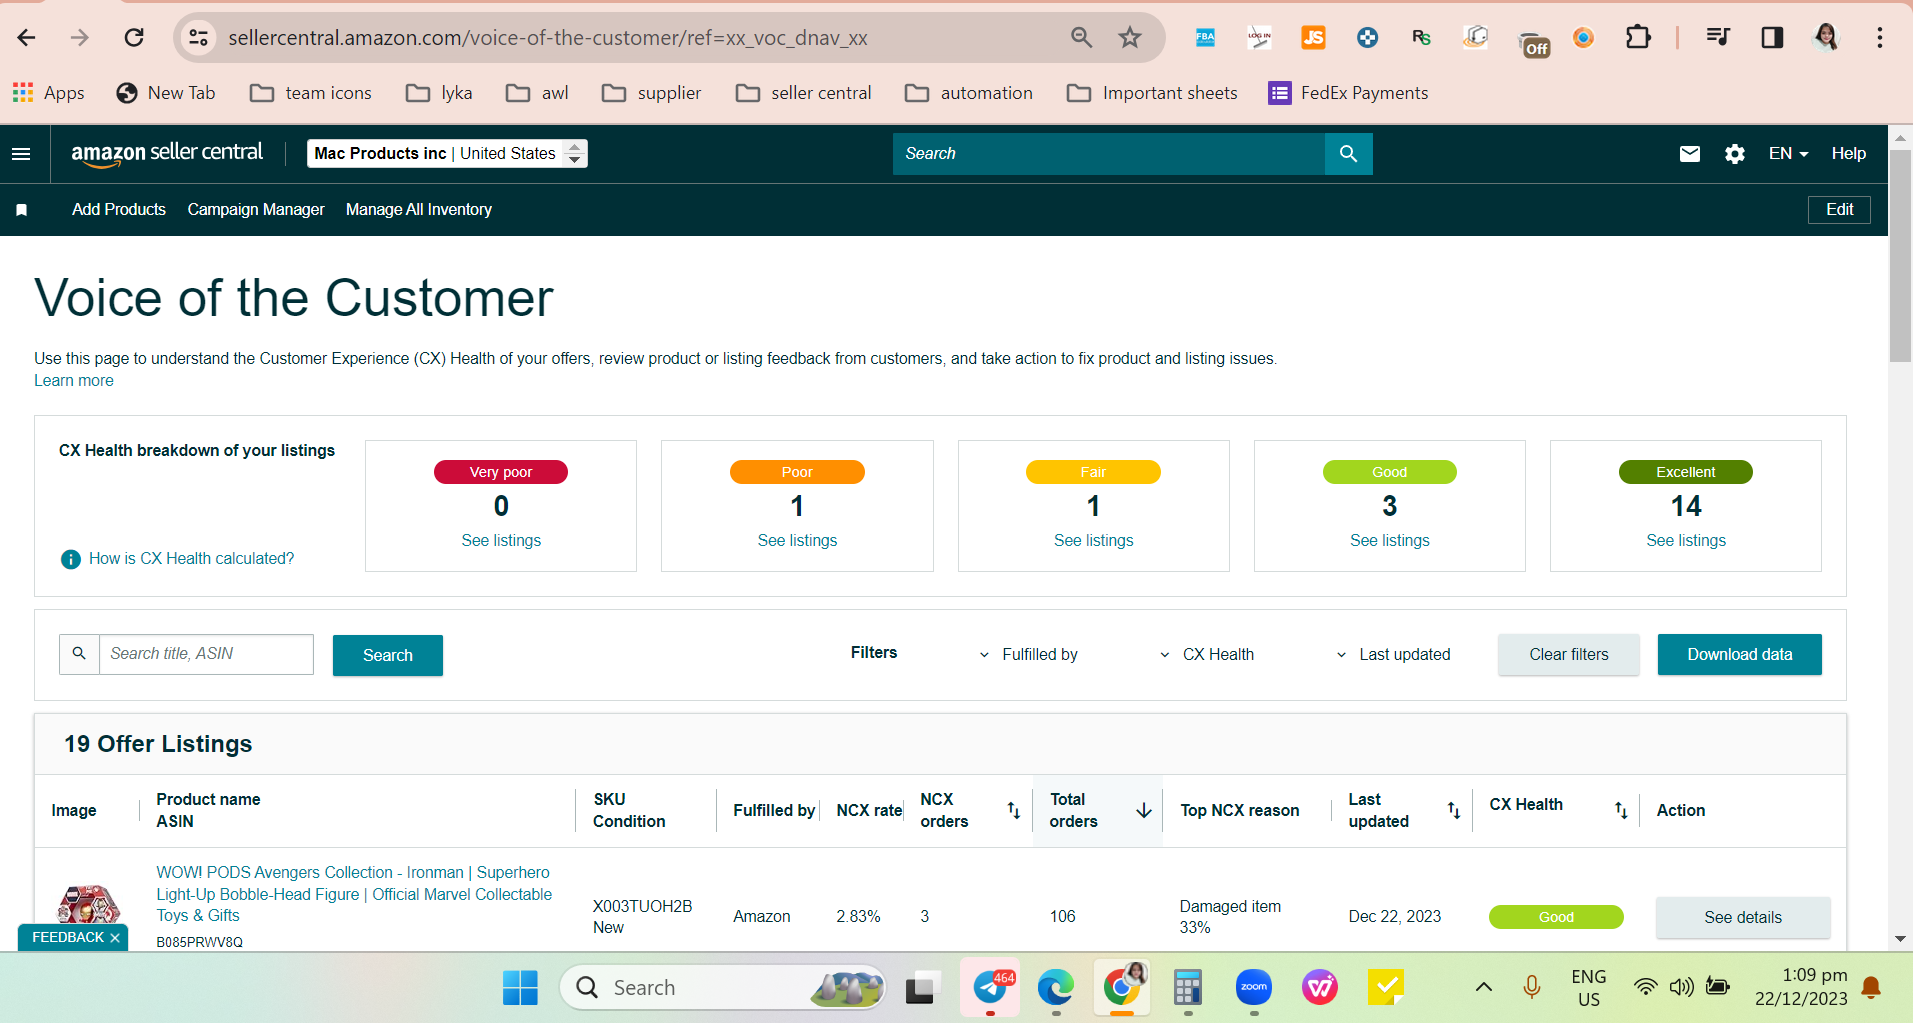The width and height of the screenshot is (1913, 1023).
Task: Open Campaign Manager in the favorites bar
Action: click(256, 210)
